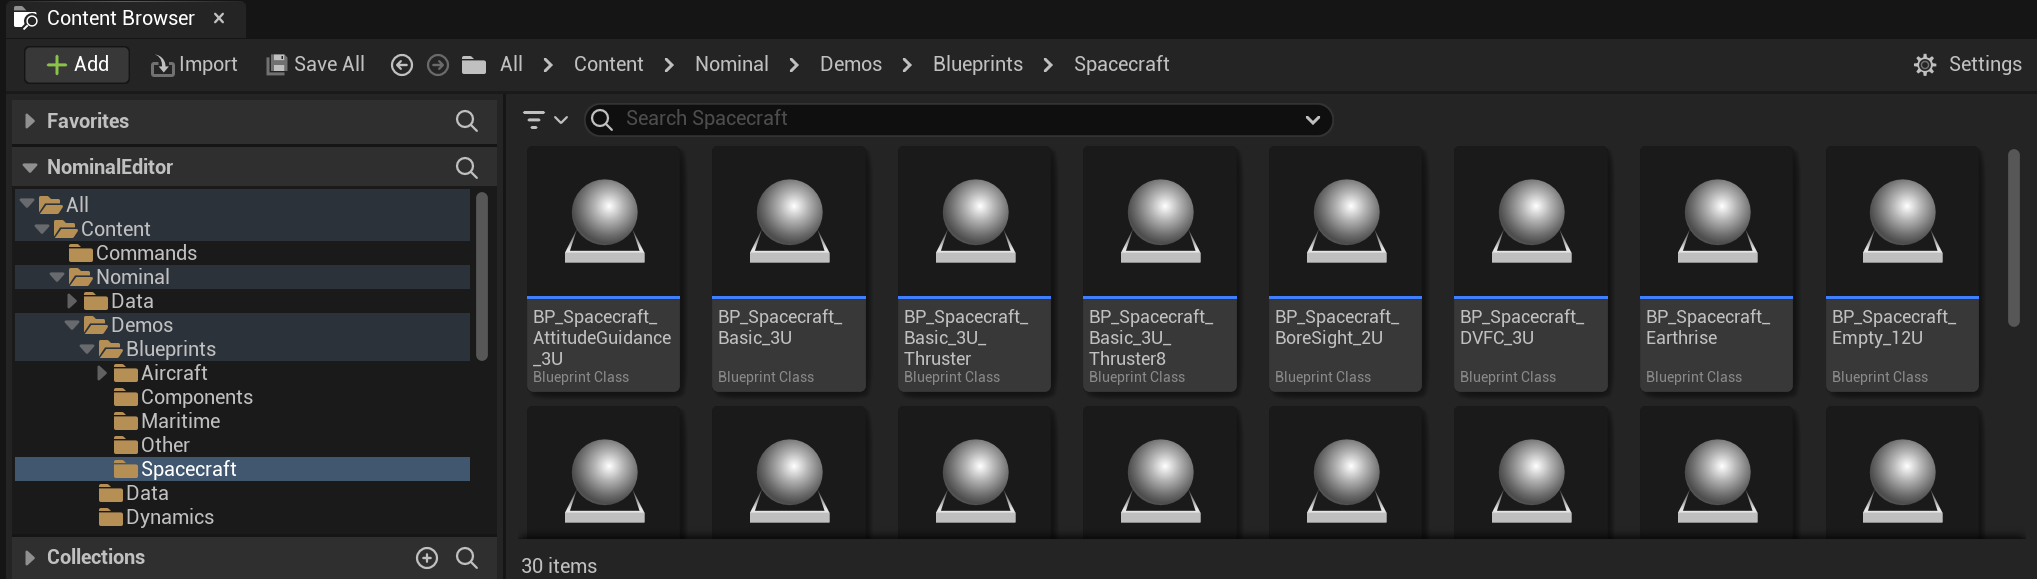Screen dimensions: 2037x579
Task: Close the Content Browser tab
Action: pyautogui.click(x=219, y=18)
